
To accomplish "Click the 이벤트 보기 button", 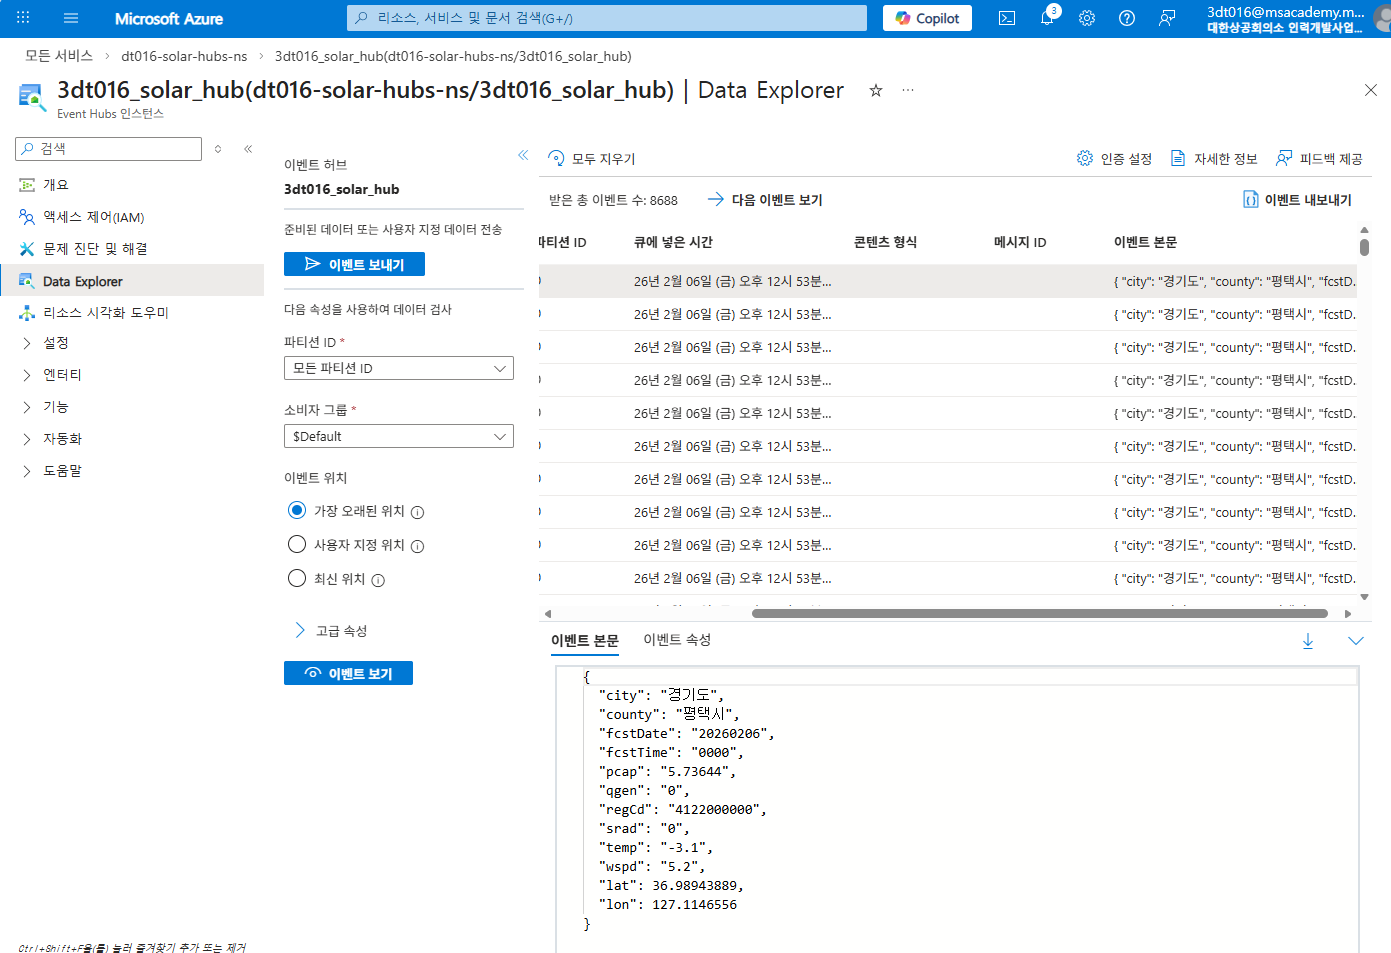I will 348,674.
